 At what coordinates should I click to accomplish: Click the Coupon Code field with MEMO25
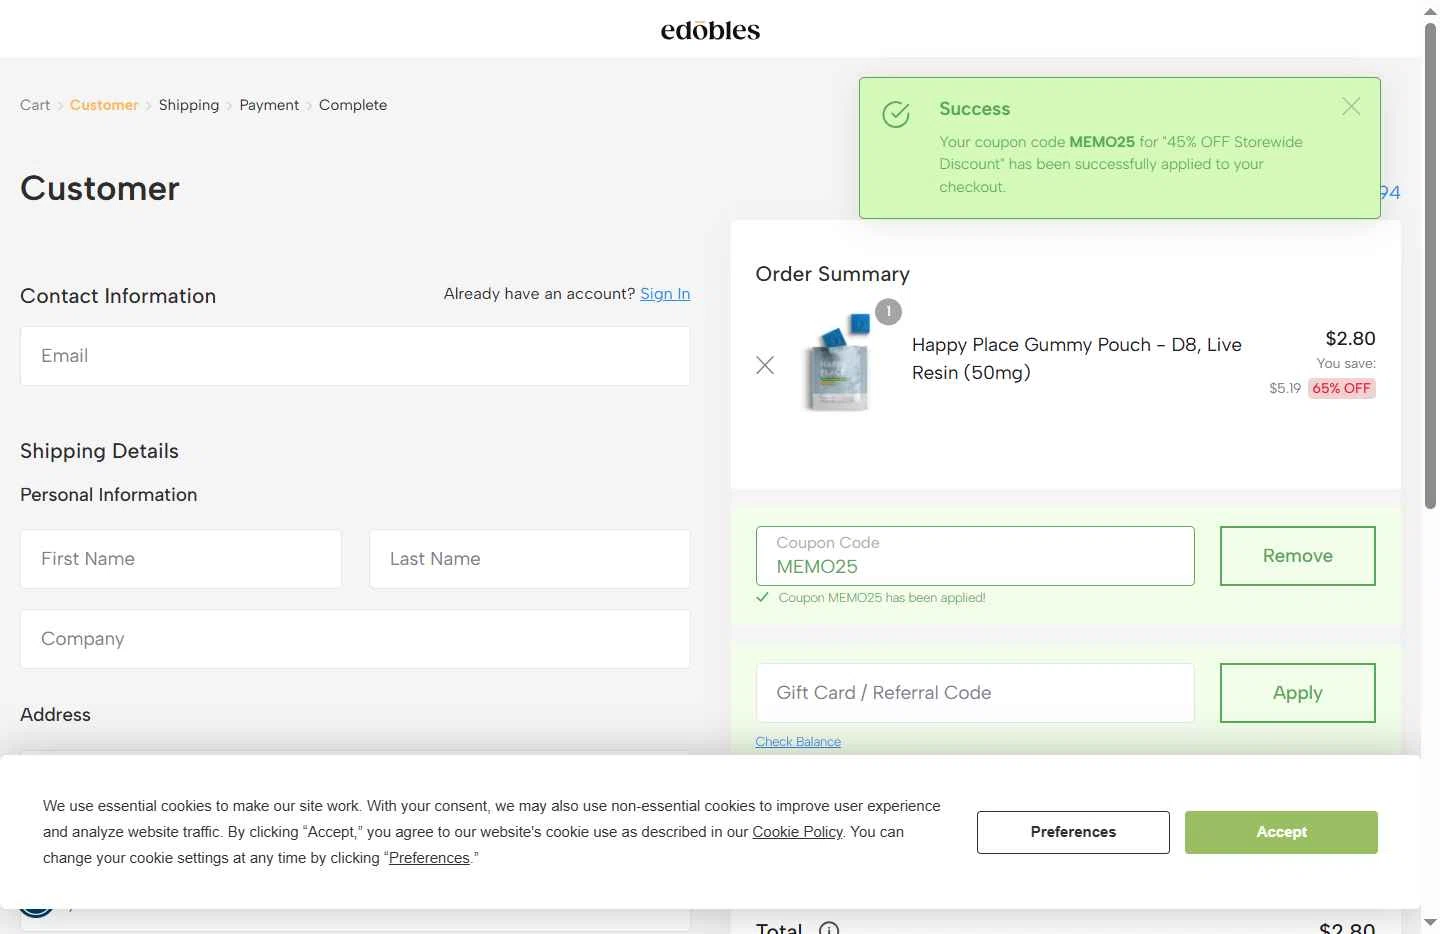click(975, 556)
